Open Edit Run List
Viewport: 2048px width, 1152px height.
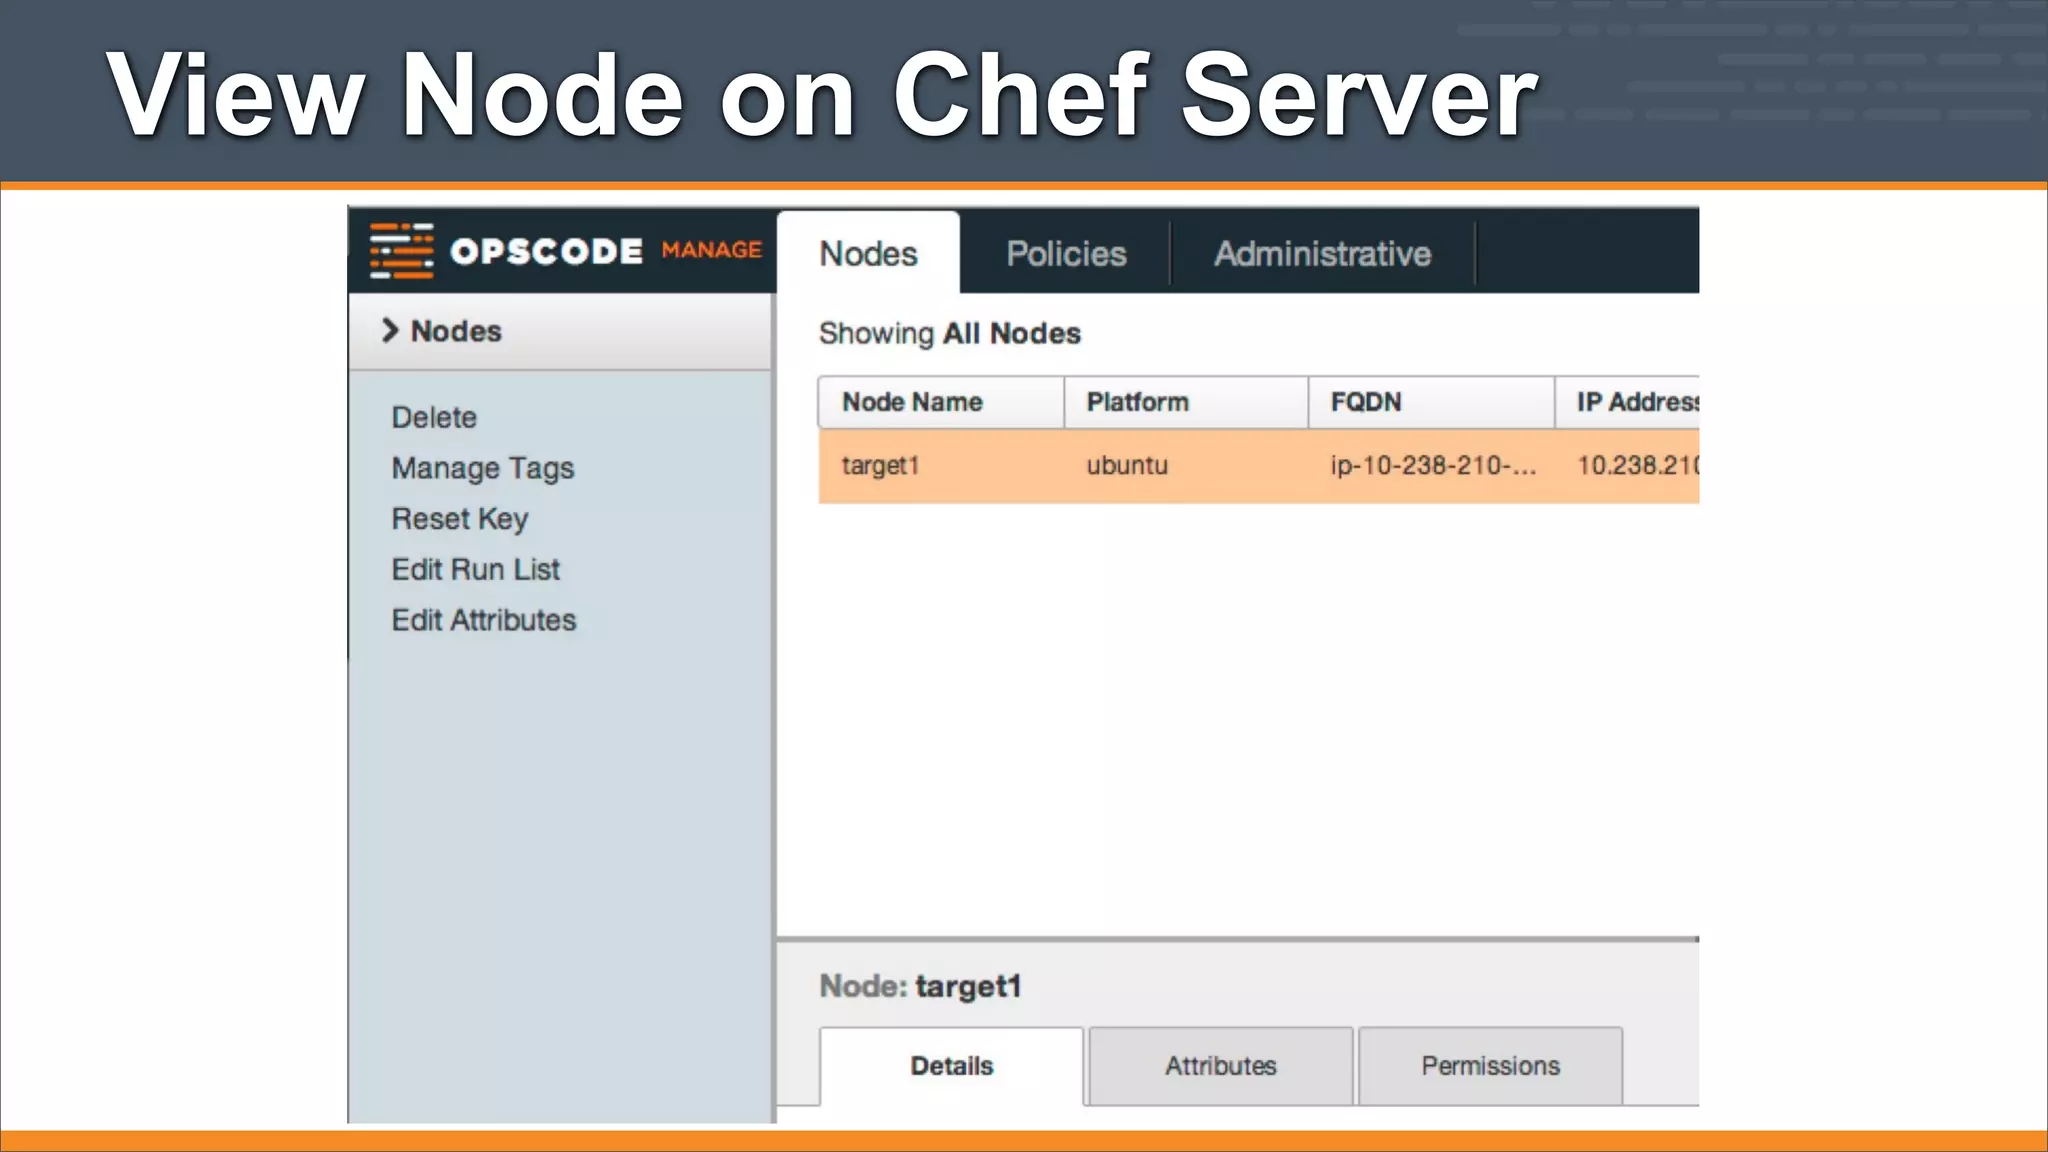(476, 569)
